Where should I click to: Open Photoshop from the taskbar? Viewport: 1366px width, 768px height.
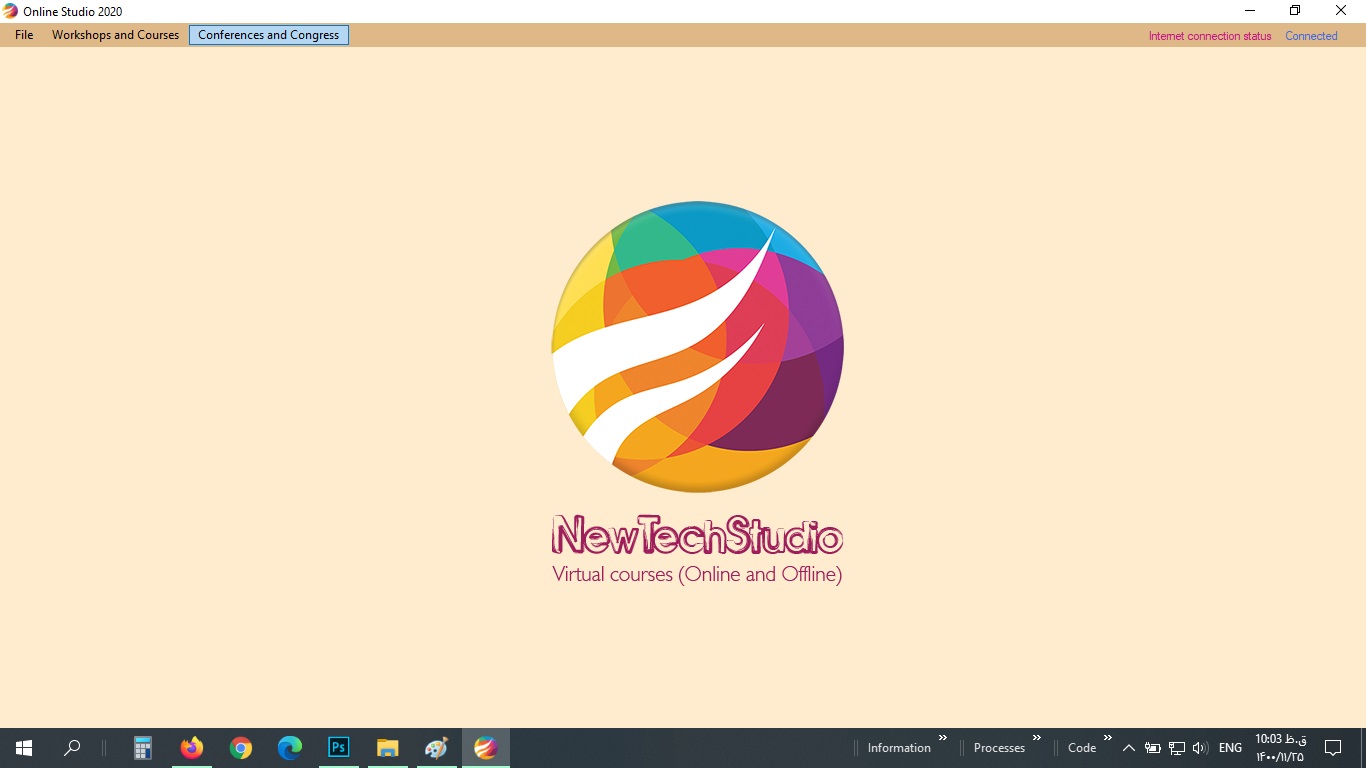338,748
